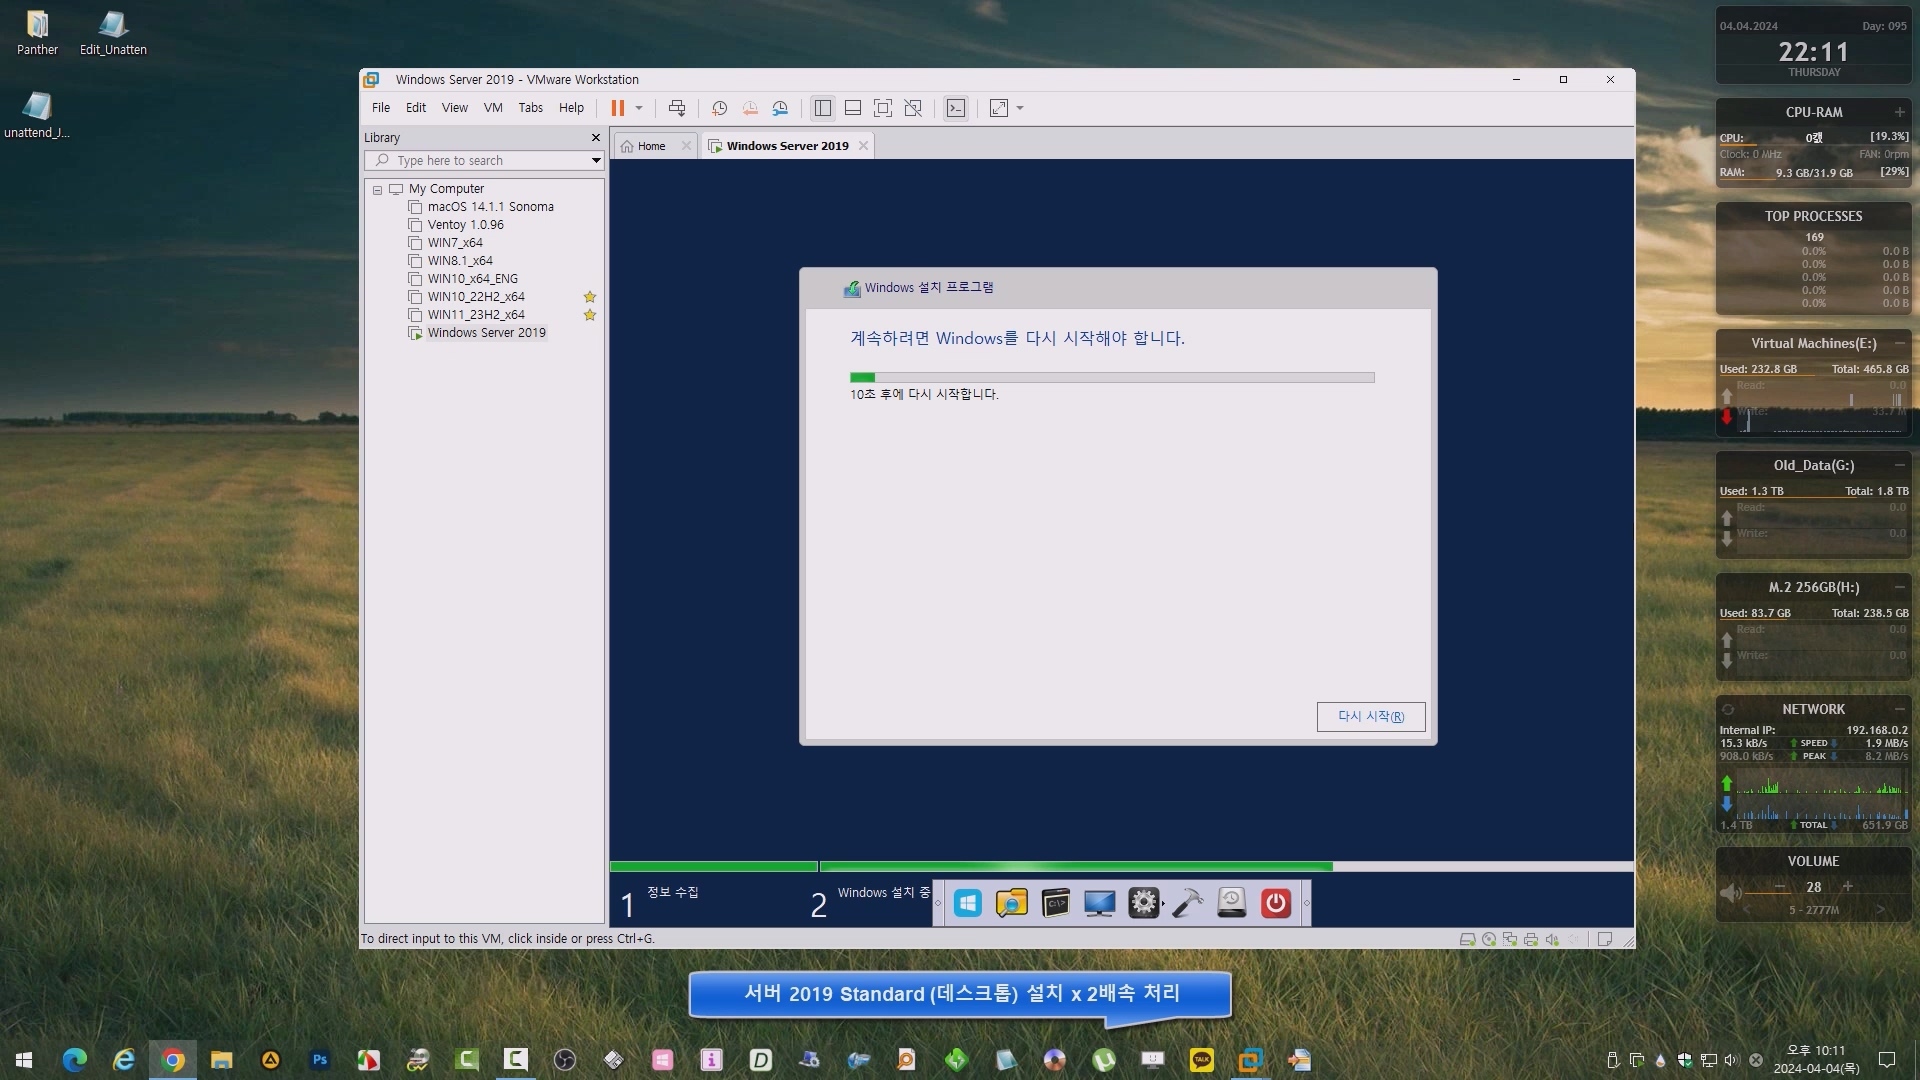Viewport: 1920px width, 1080px height.
Task: Close the Windows Server 2019 tab
Action: click(x=863, y=146)
